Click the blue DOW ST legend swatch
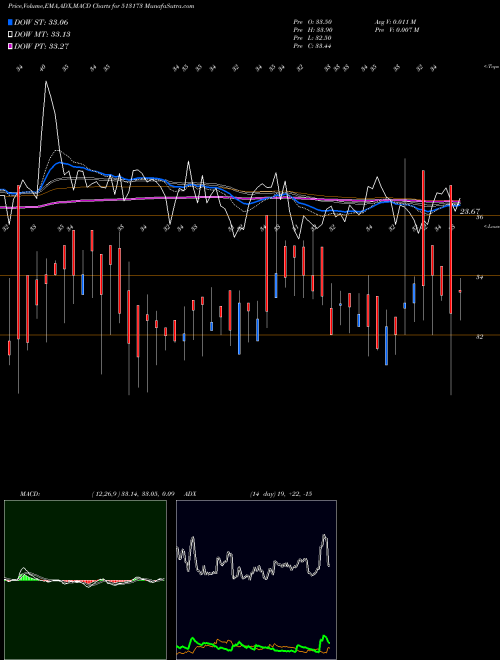Screen dimensions: 500x660 (x=11, y=22)
